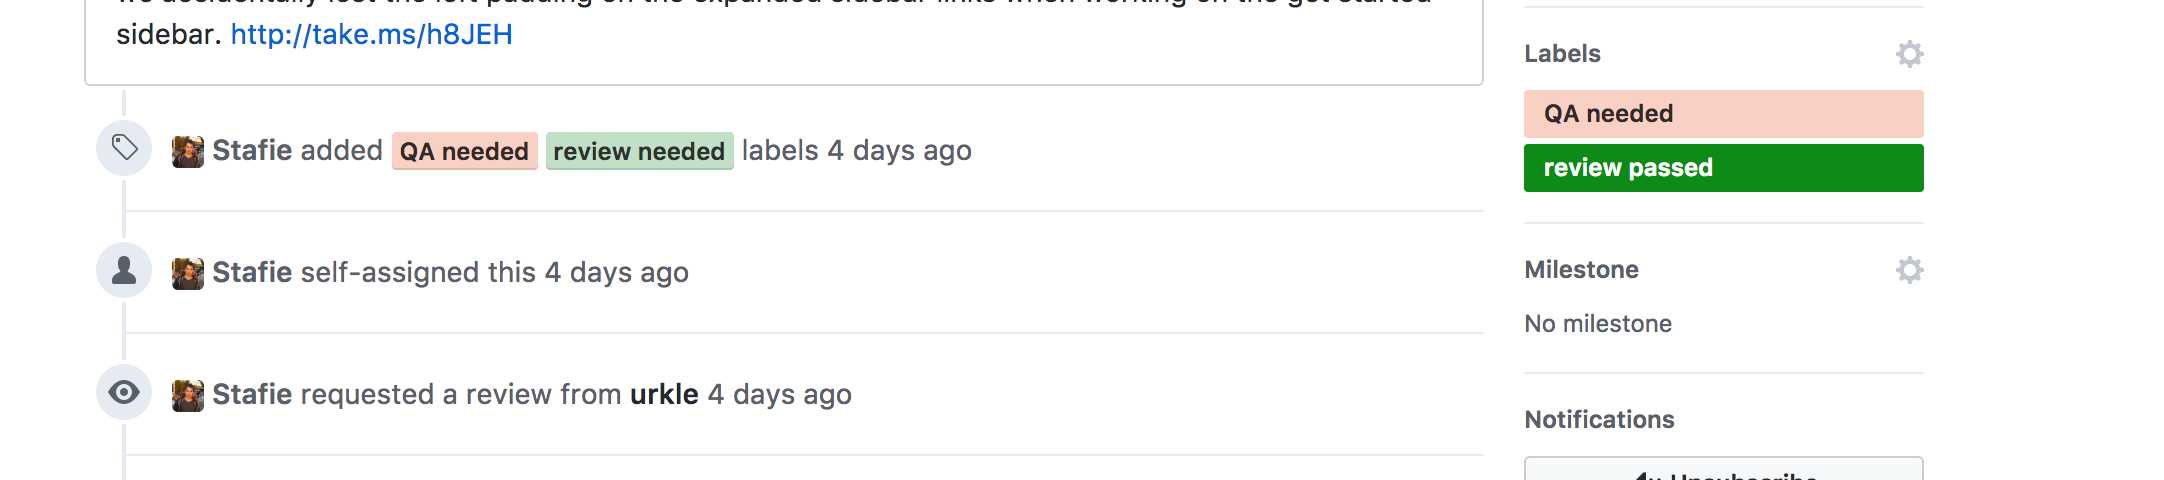Viewport: 2164px width, 480px height.
Task: Open the Milestone settings gear
Action: pos(1909,270)
